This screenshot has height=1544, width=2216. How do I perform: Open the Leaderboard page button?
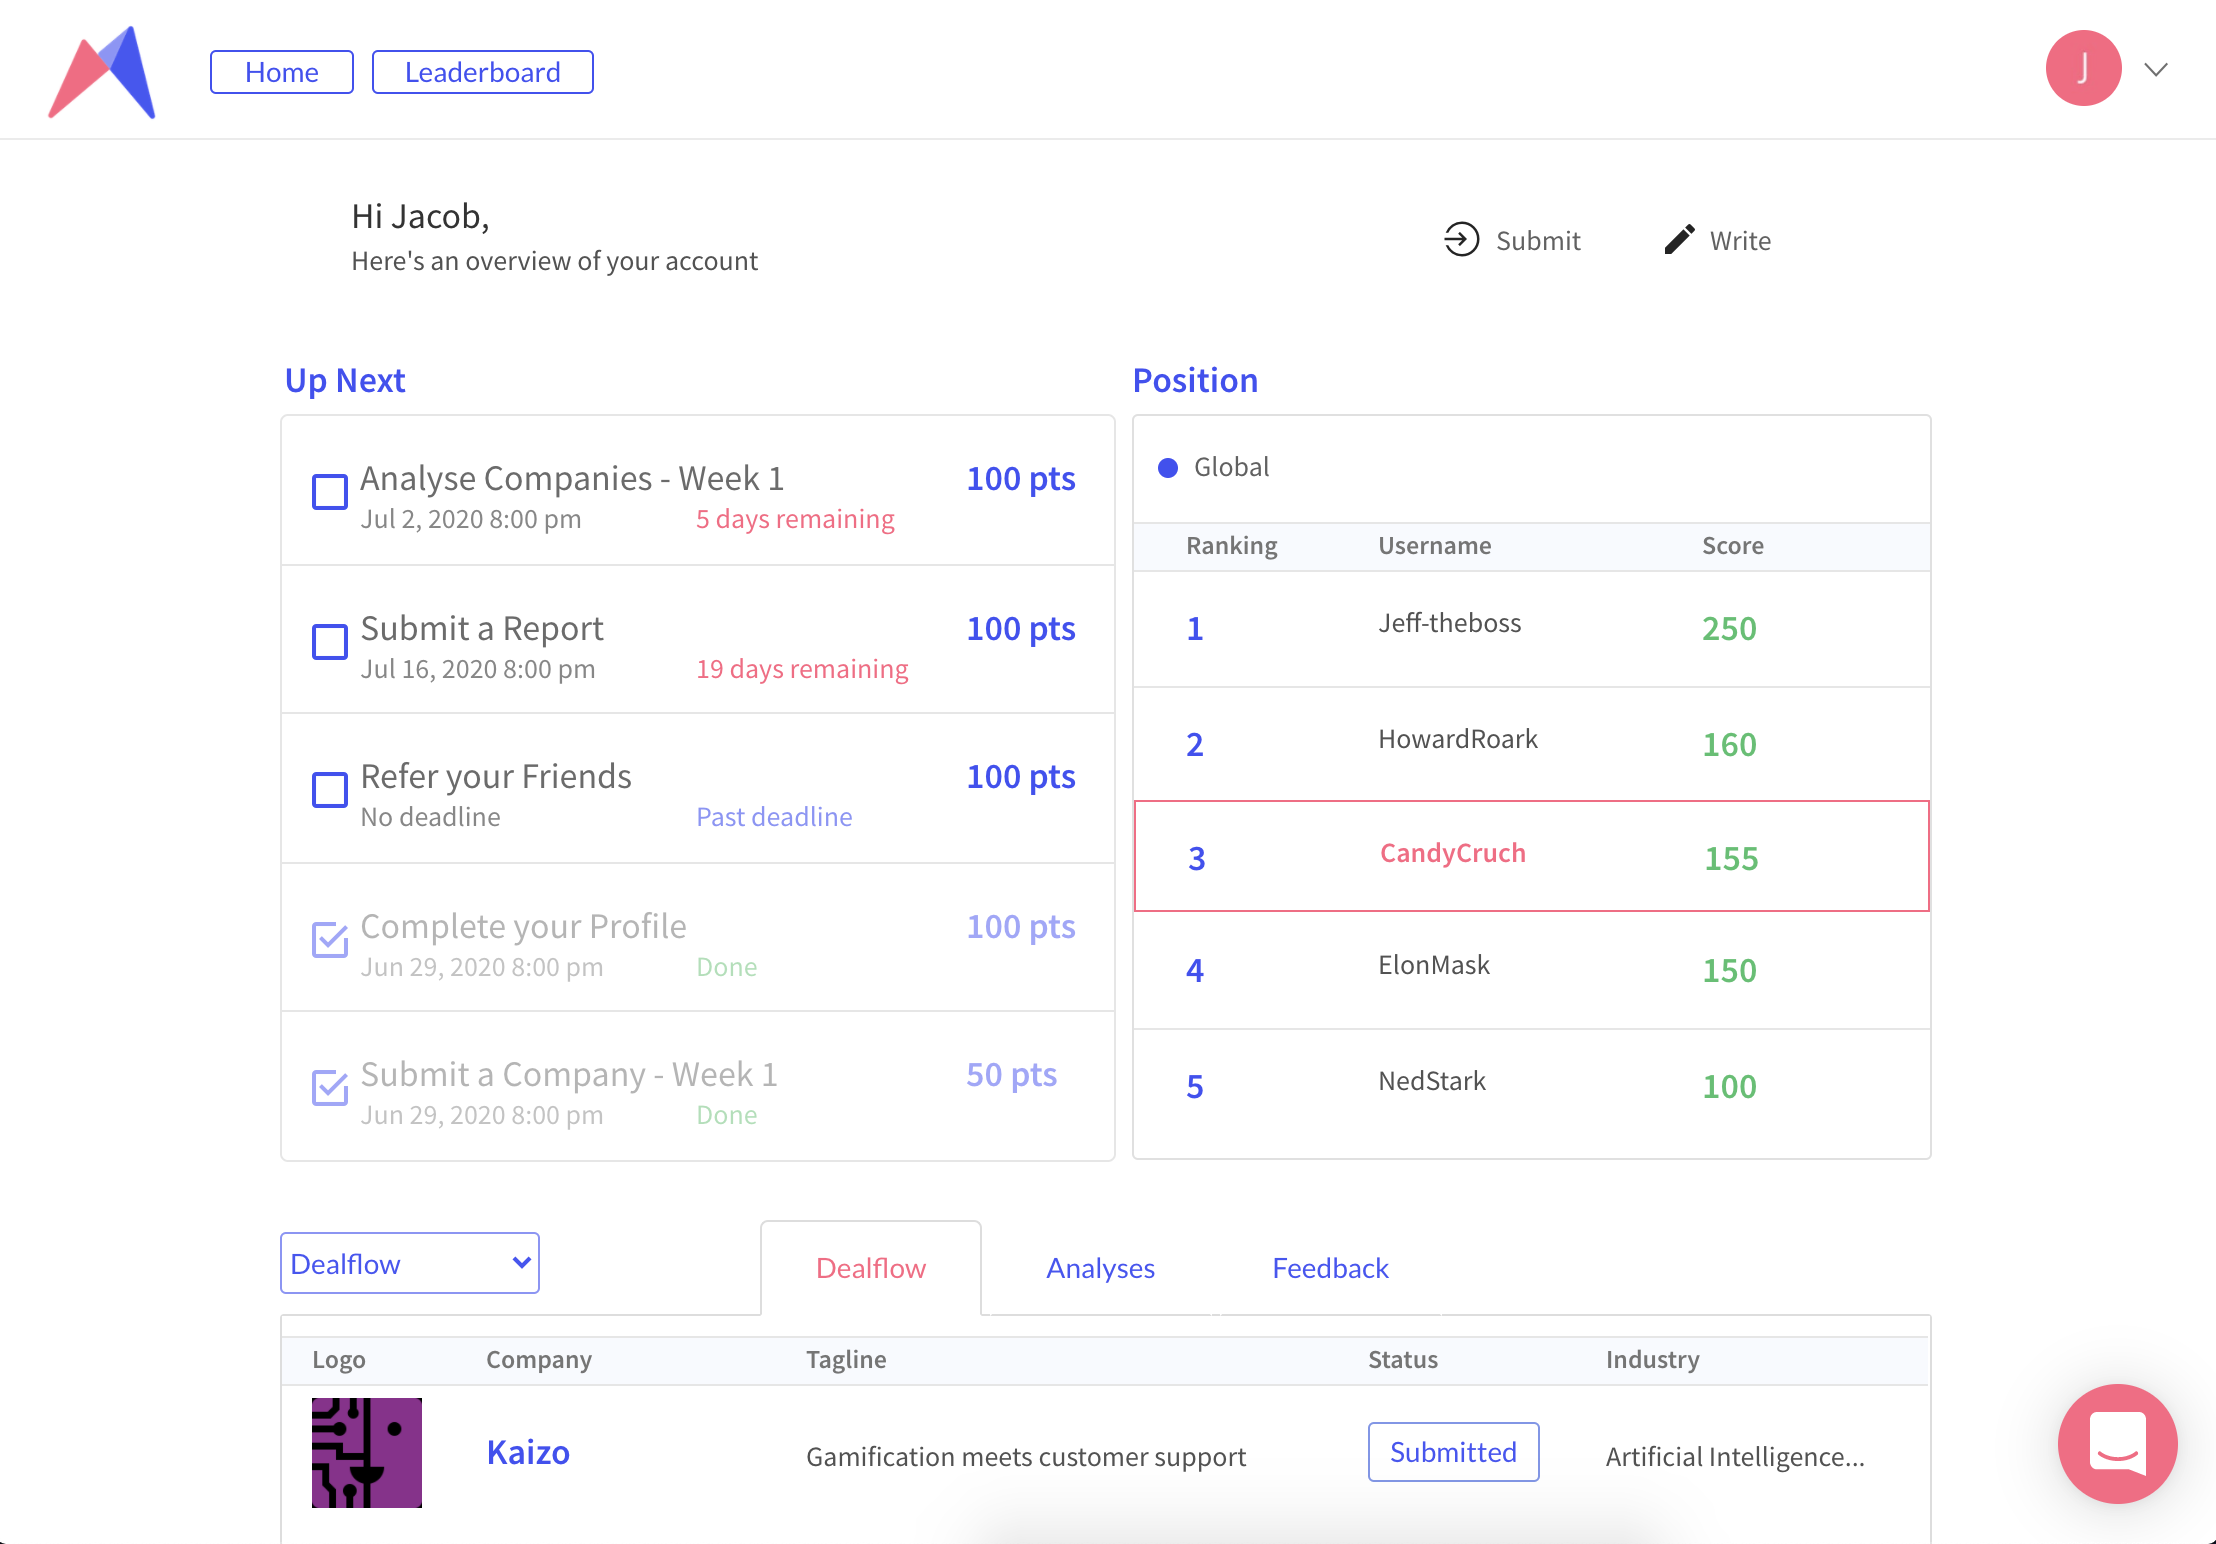tap(482, 72)
